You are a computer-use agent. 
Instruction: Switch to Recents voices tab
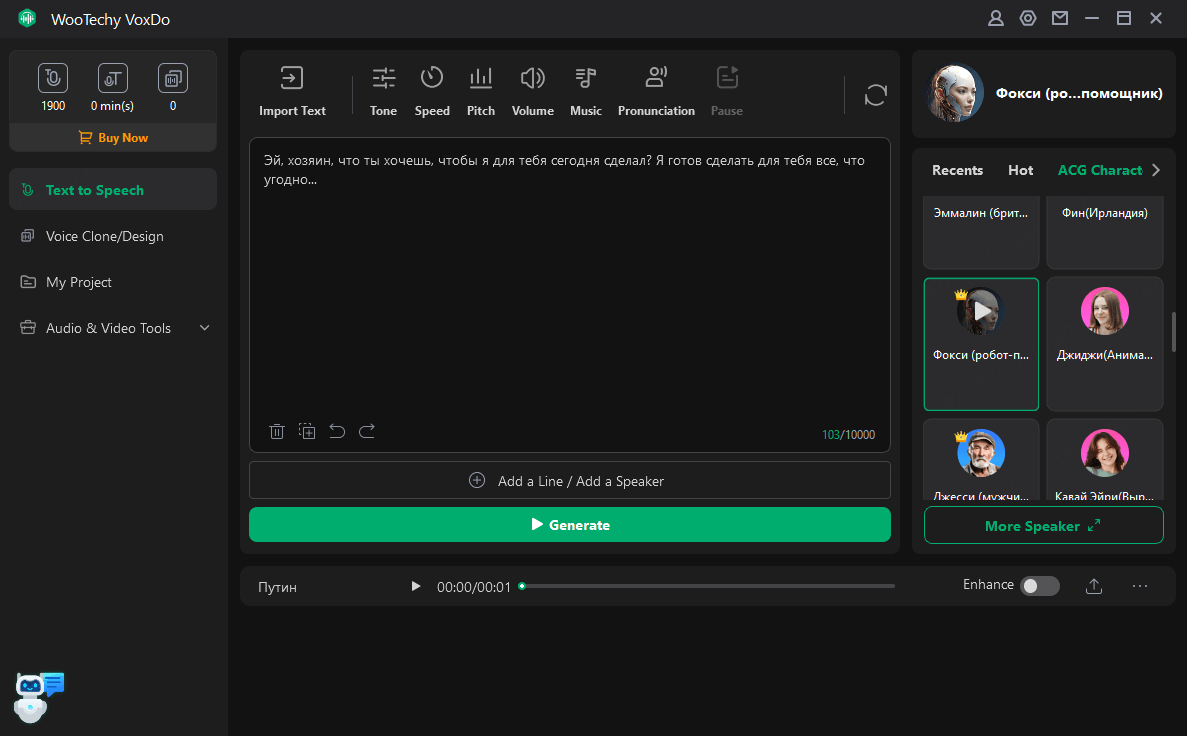click(957, 170)
